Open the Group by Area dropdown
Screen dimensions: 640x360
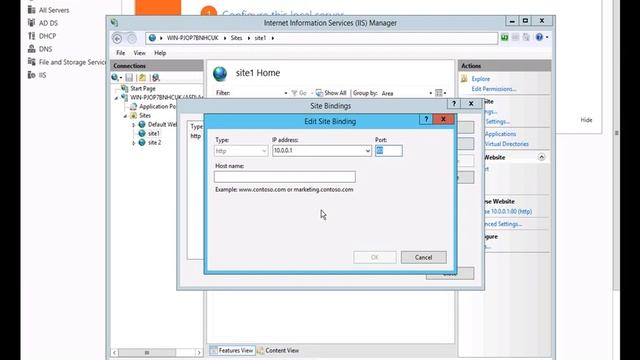pos(431,93)
